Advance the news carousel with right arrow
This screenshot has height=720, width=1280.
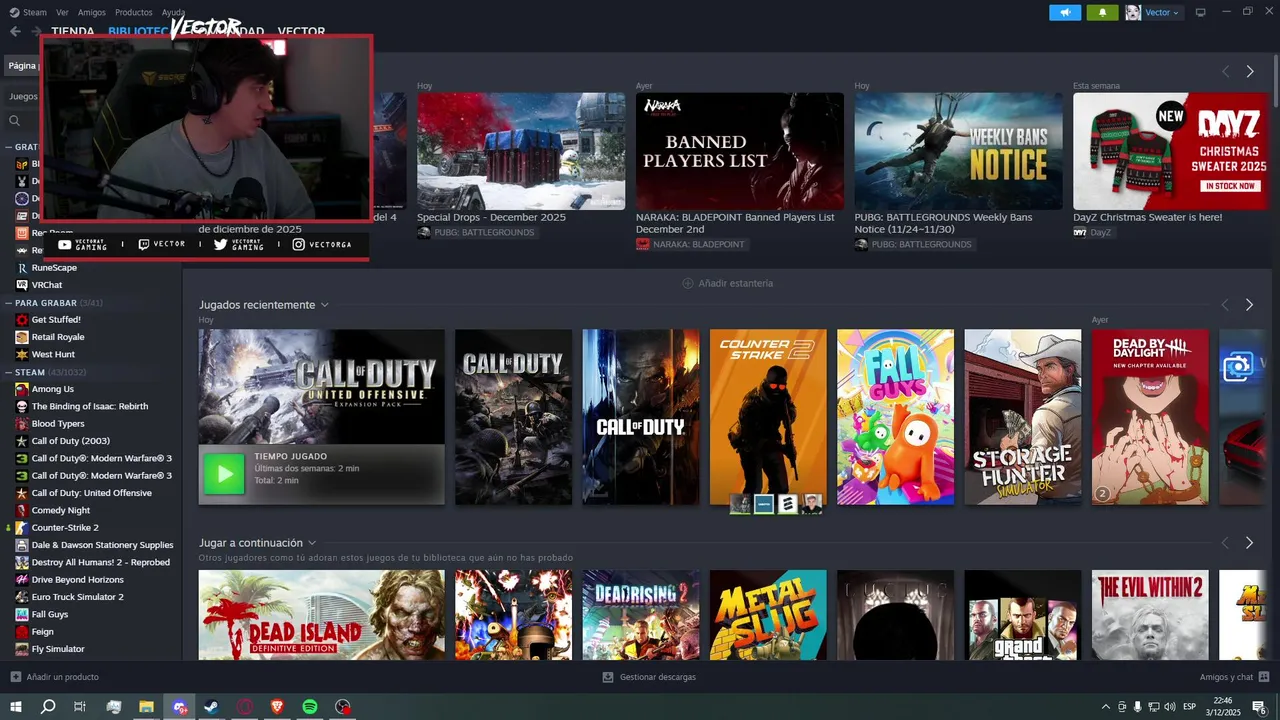(1250, 72)
